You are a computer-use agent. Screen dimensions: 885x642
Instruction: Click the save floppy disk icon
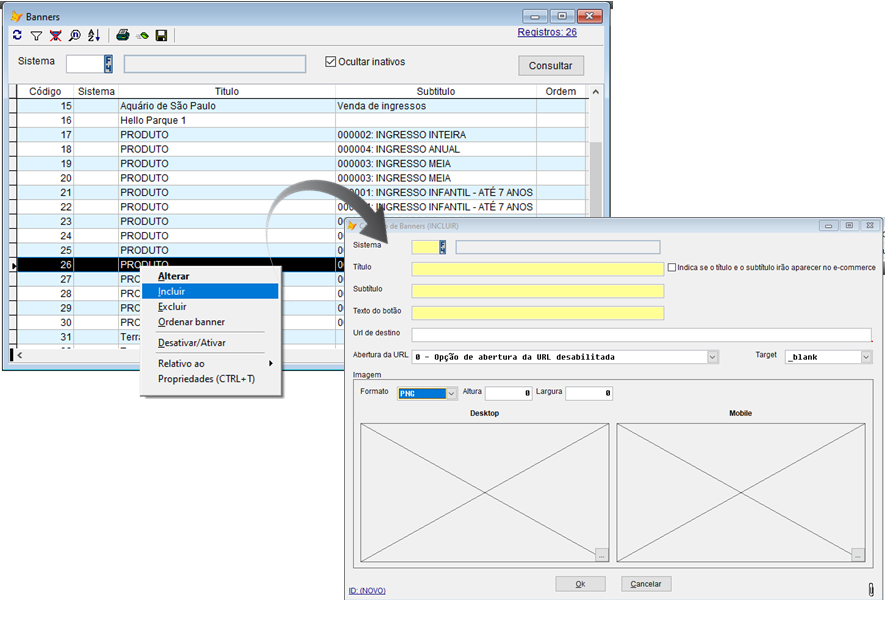coord(161,35)
